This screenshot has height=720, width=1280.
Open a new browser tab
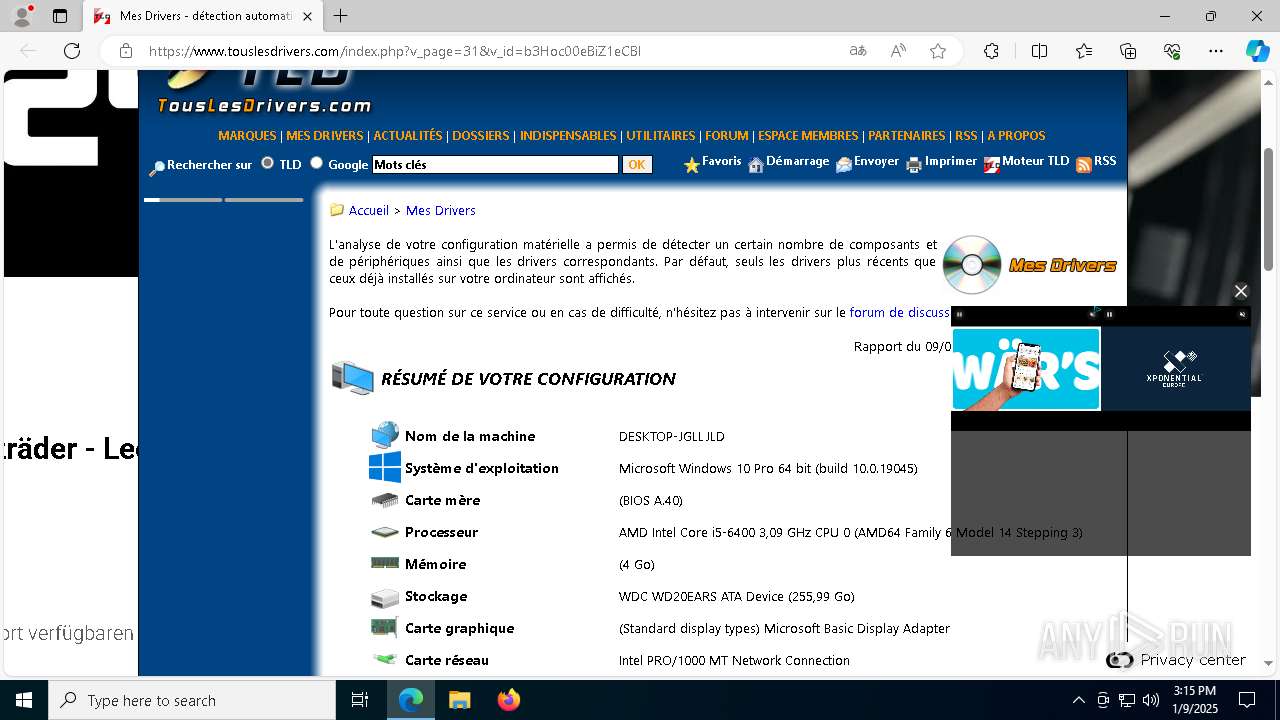coord(341,16)
